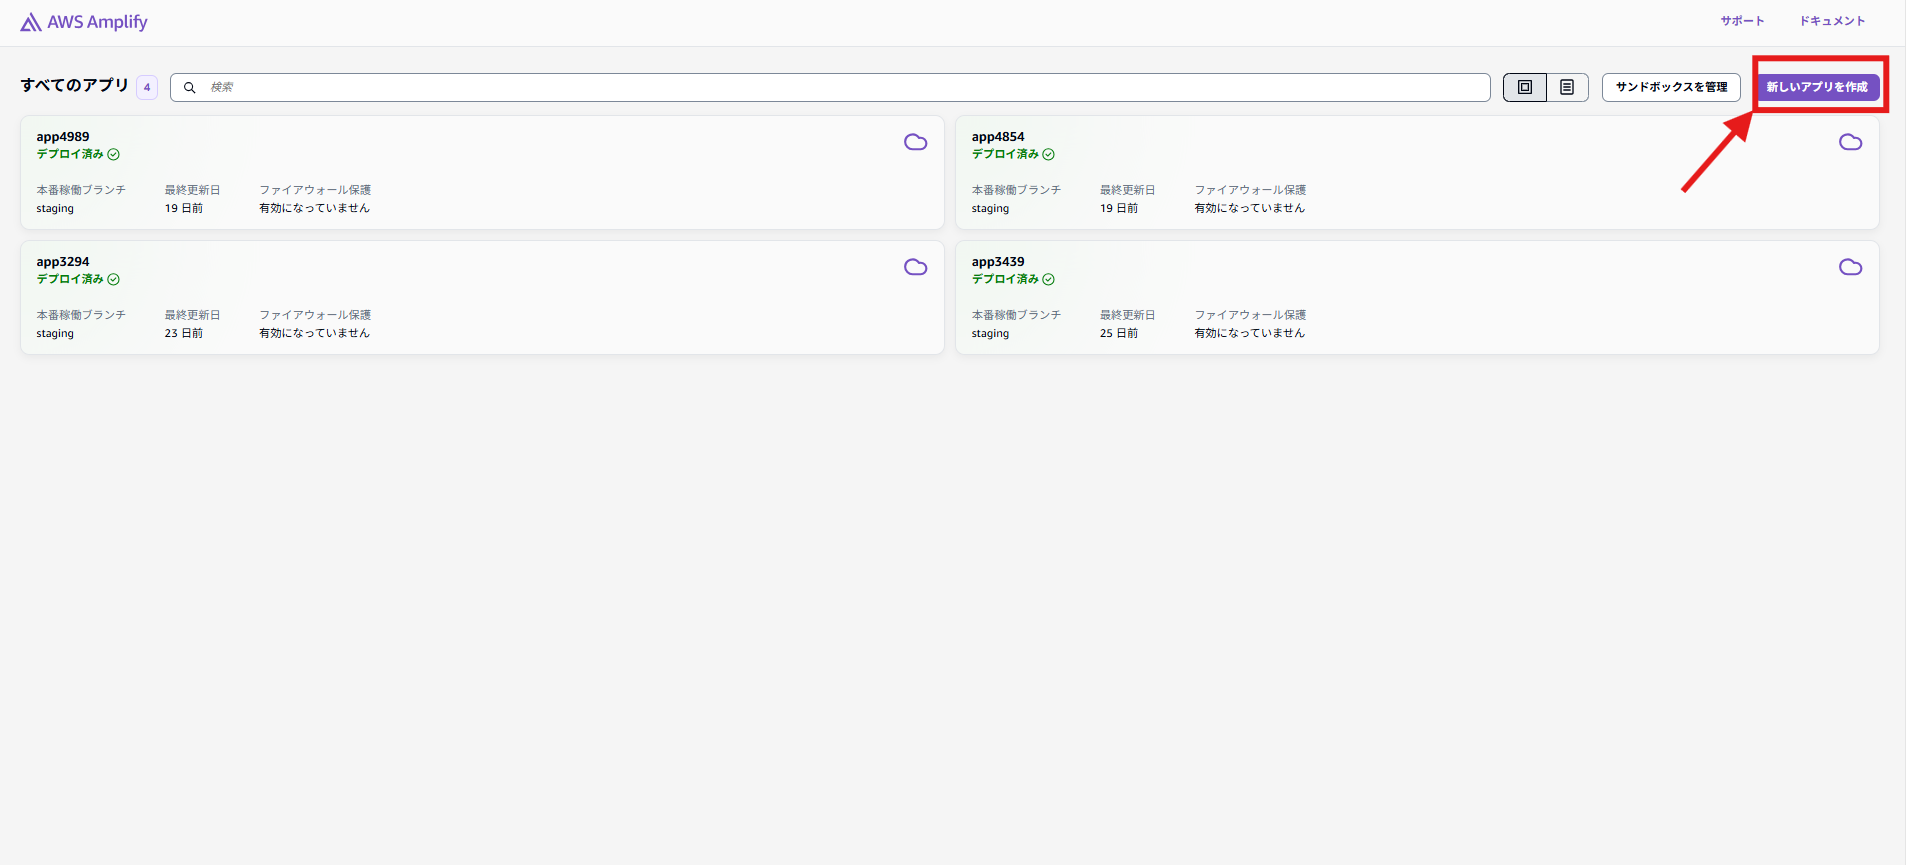Switch to list view layout

pos(1567,88)
